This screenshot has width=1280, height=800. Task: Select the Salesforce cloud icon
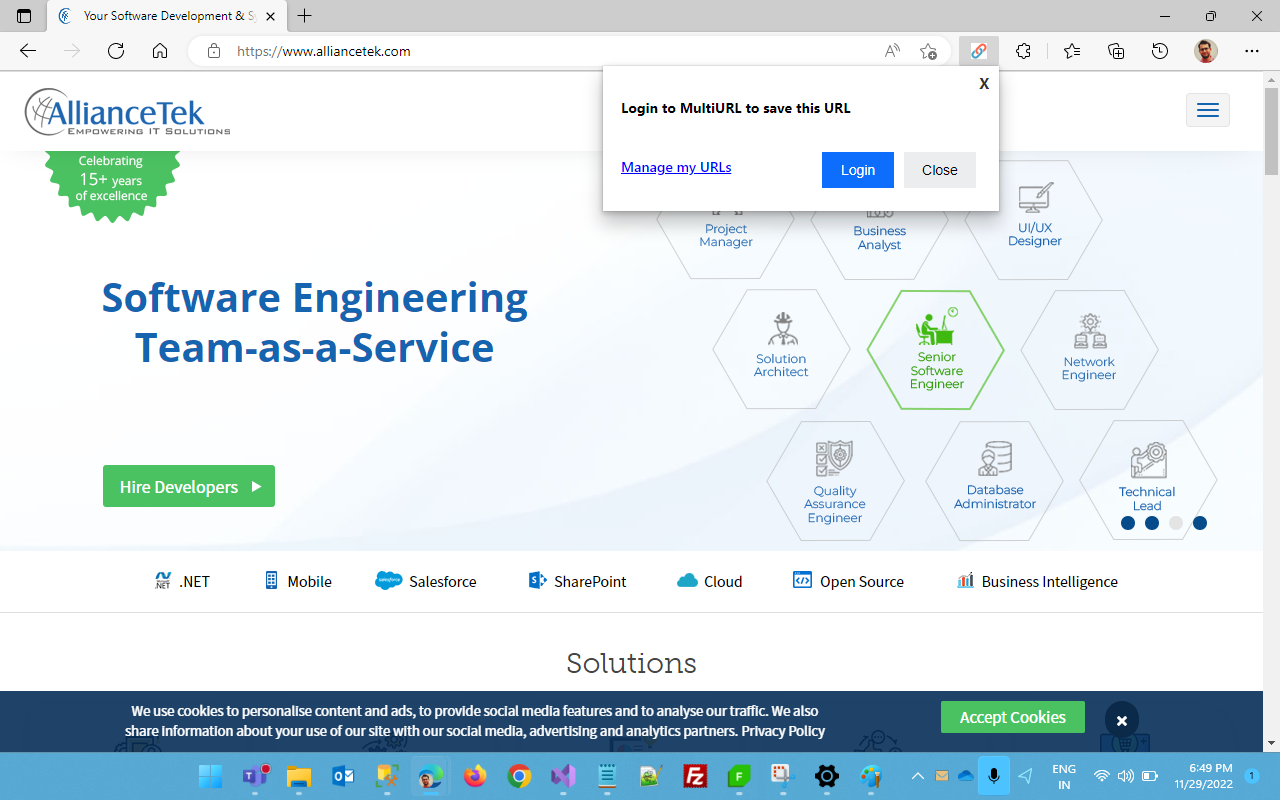coord(390,580)
